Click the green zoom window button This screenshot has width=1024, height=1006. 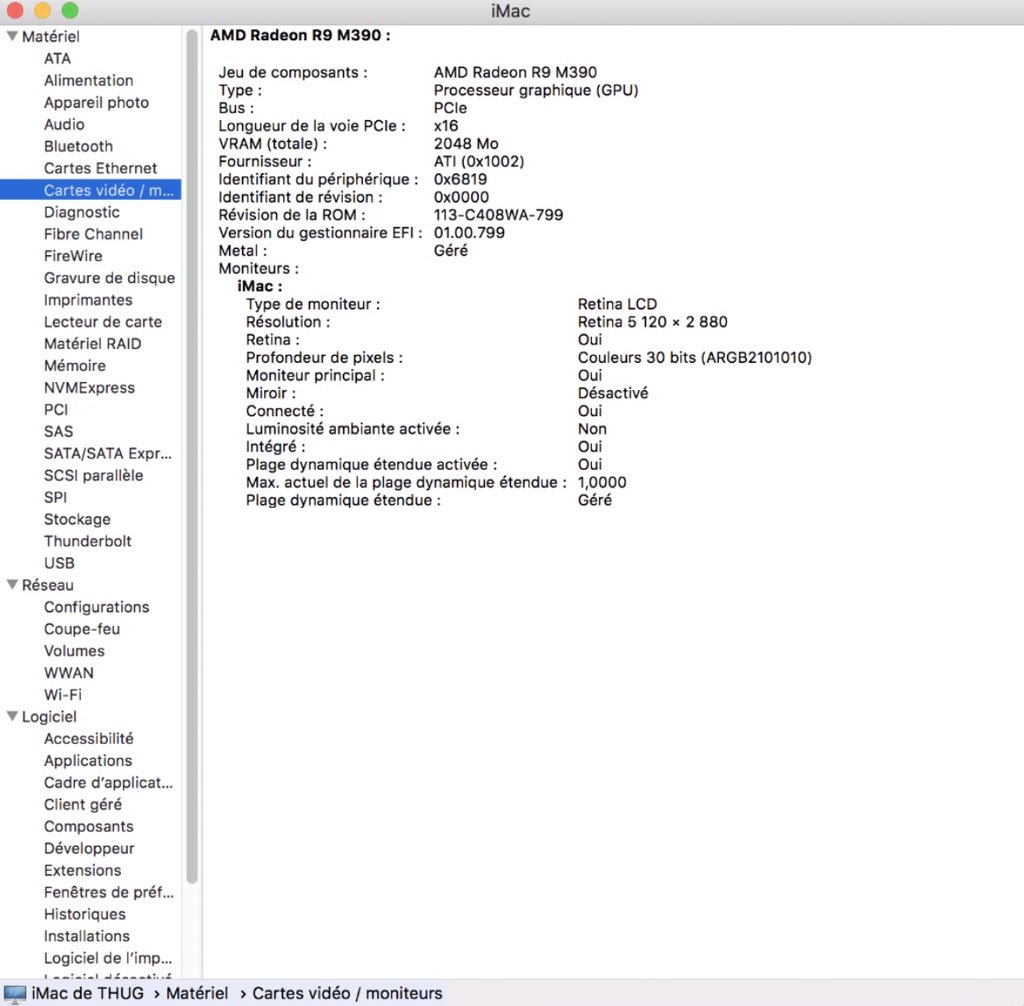70,10
